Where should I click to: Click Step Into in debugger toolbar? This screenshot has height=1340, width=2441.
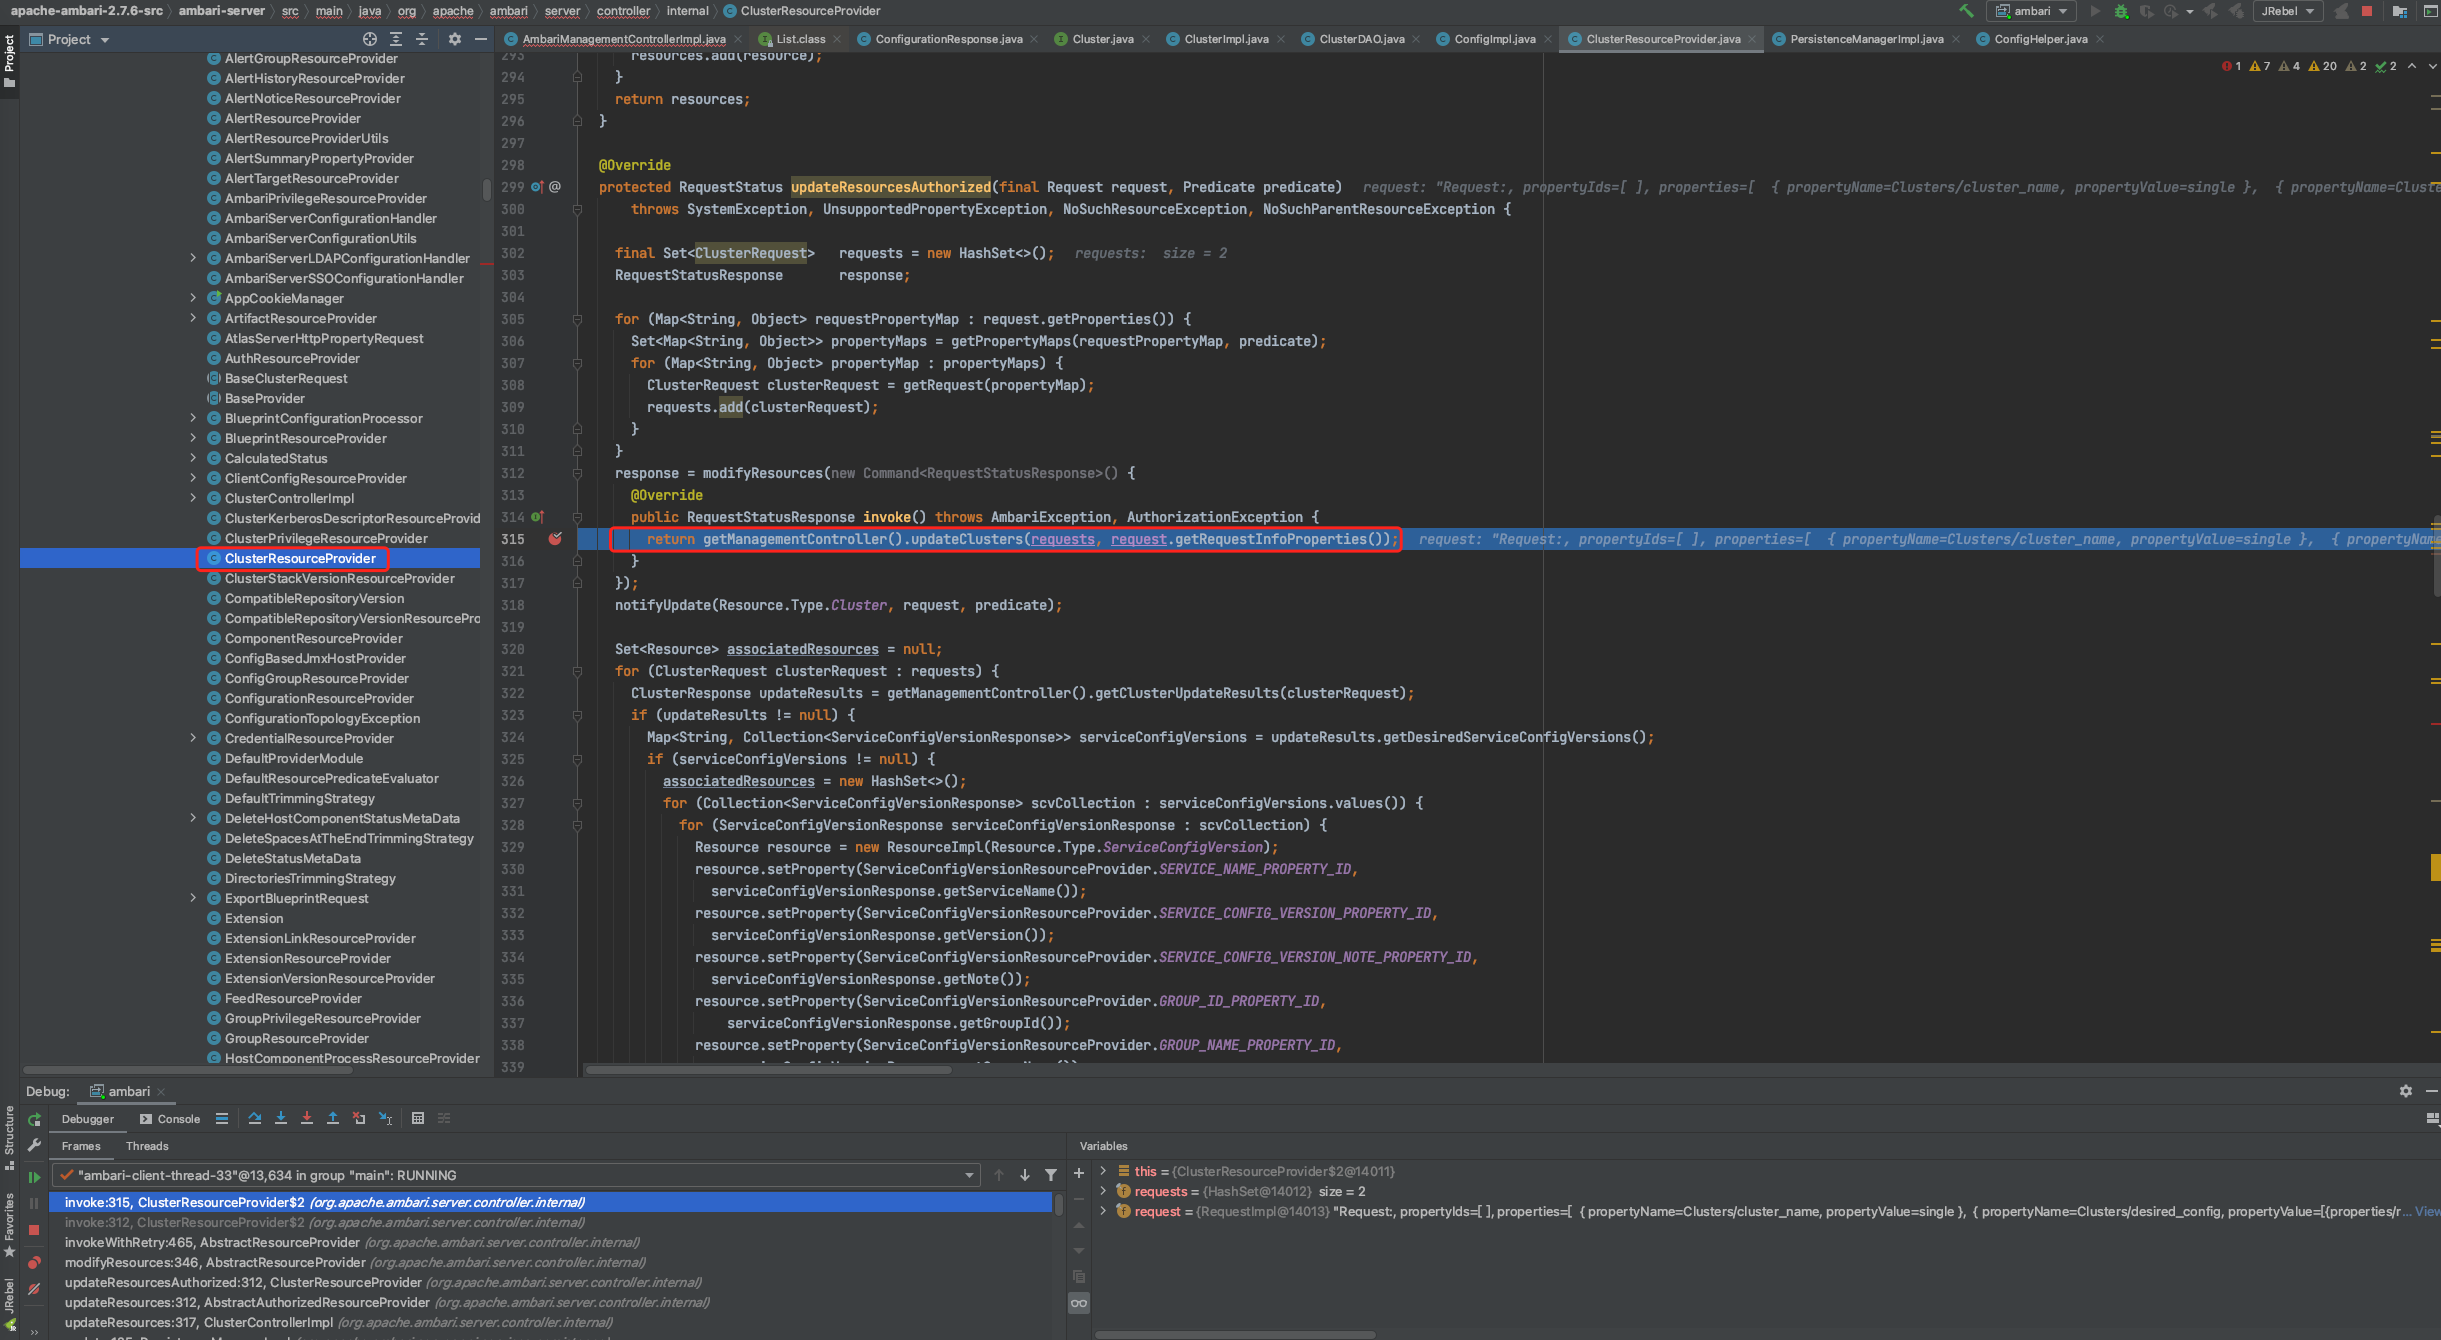281,1118
